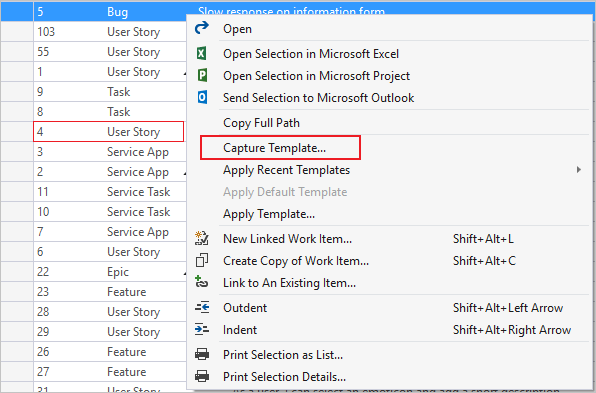Click the Link to An Existing Item icon
Viewport: 596px width, 393px height.
click(201, 282)
